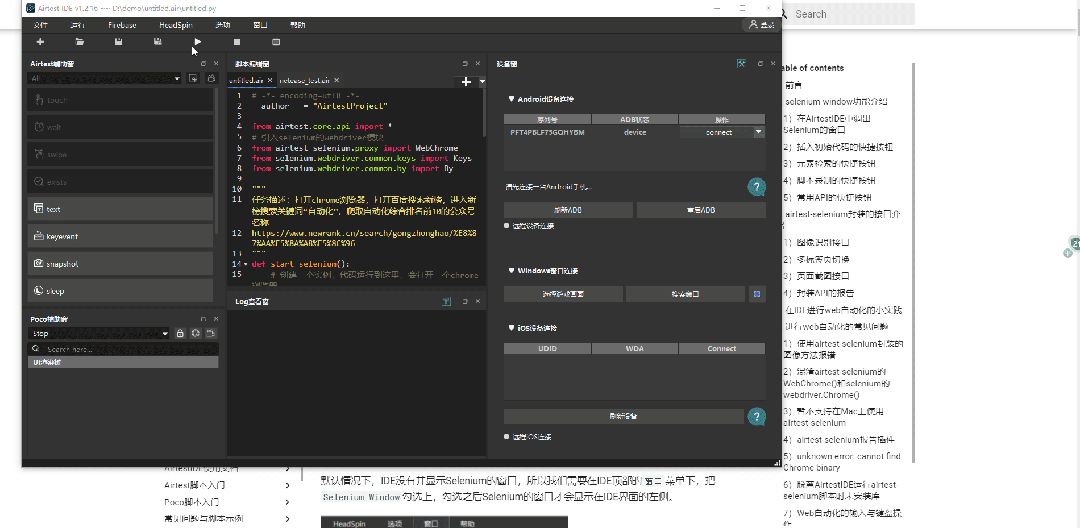Click the login user icon in the menu bar
Viewport: 1080px width, 528px height.
(761, 25)
